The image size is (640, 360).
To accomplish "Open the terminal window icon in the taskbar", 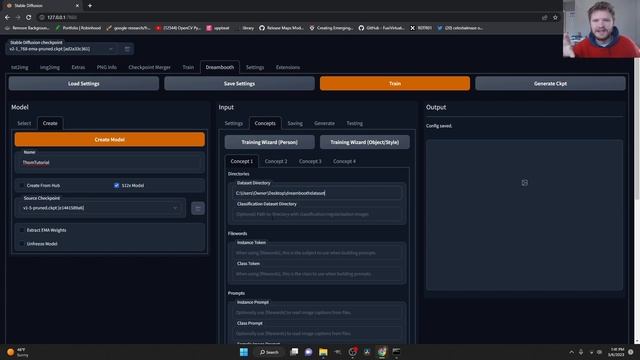I will [396, 351].
